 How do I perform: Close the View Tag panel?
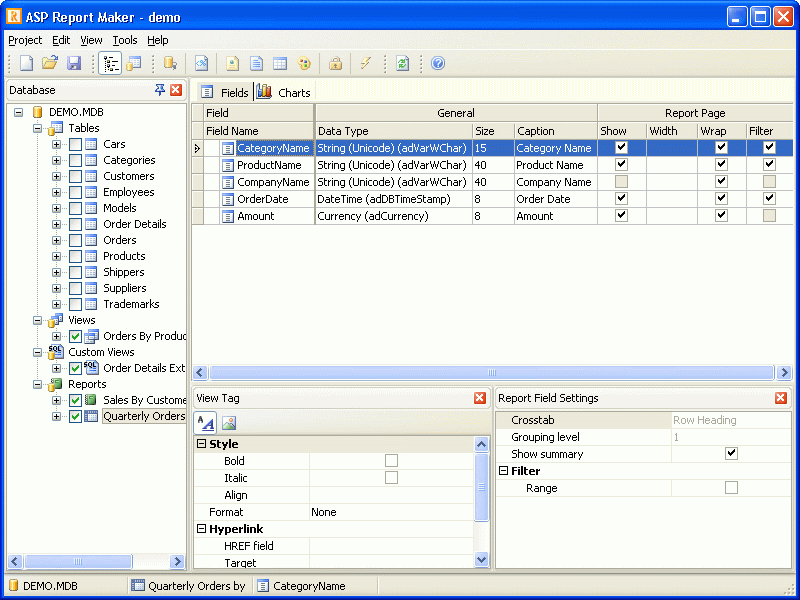pos(480,398)
